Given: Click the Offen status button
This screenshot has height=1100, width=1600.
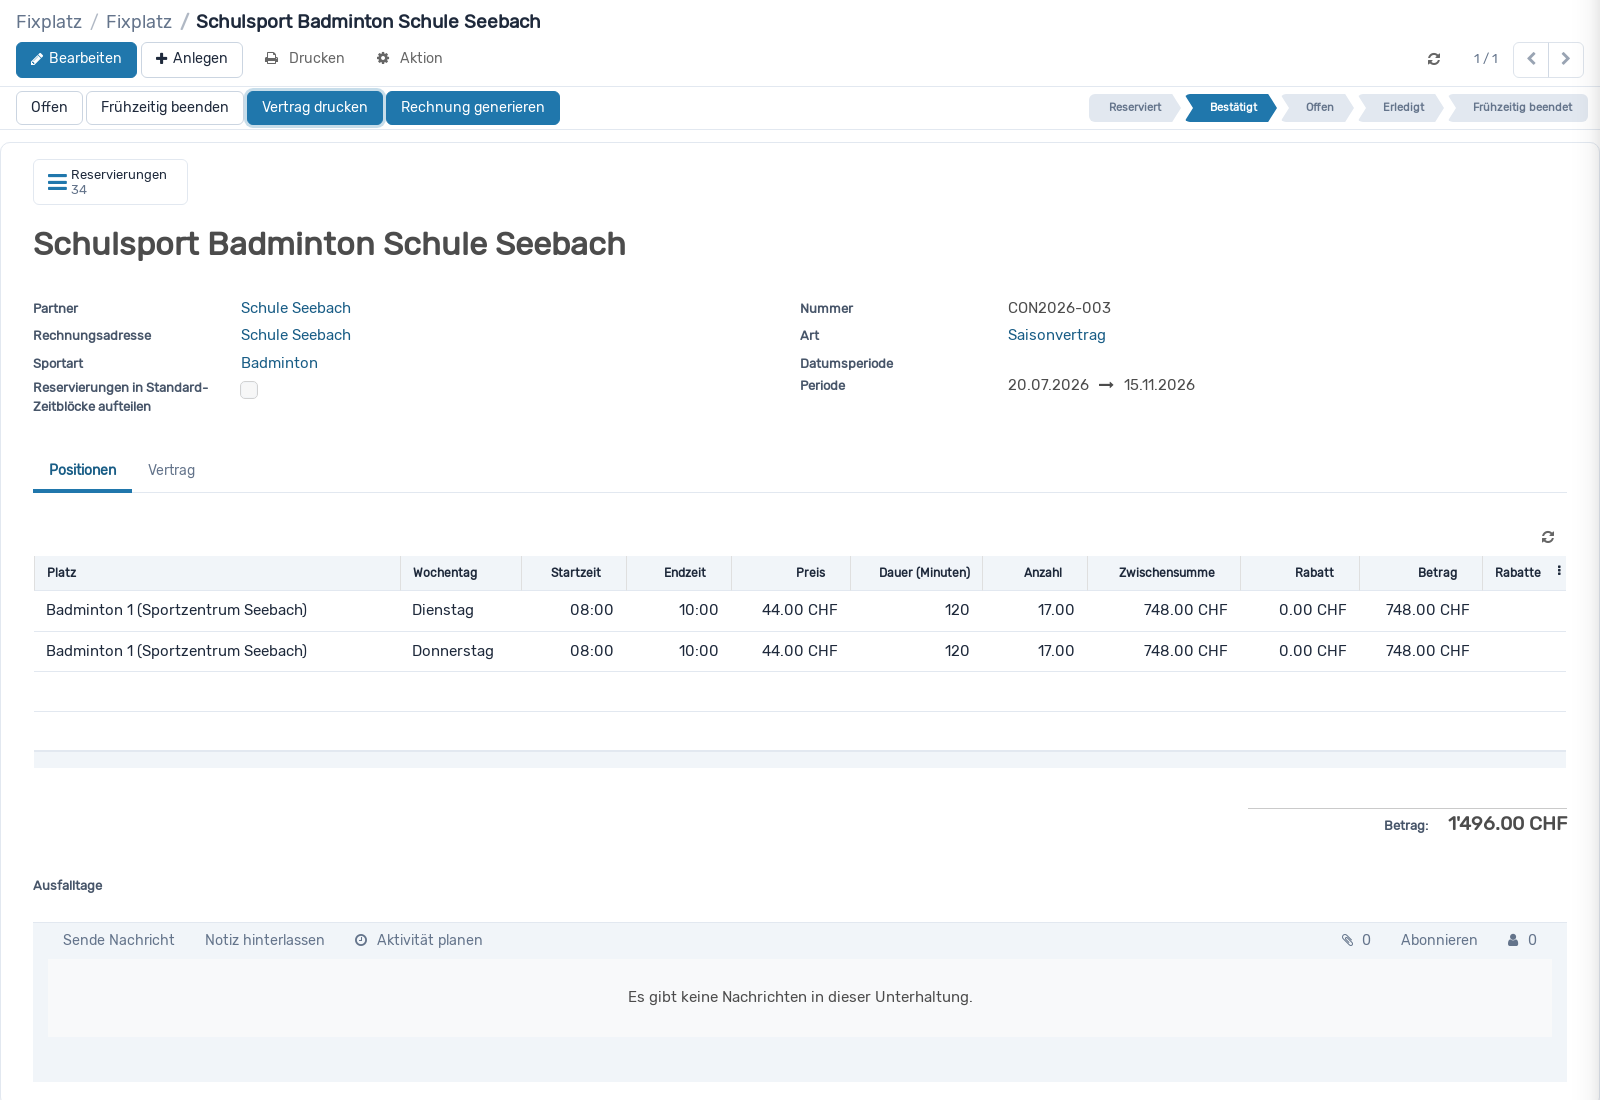Looking at the screenshot, I should (x=49, y=108).
